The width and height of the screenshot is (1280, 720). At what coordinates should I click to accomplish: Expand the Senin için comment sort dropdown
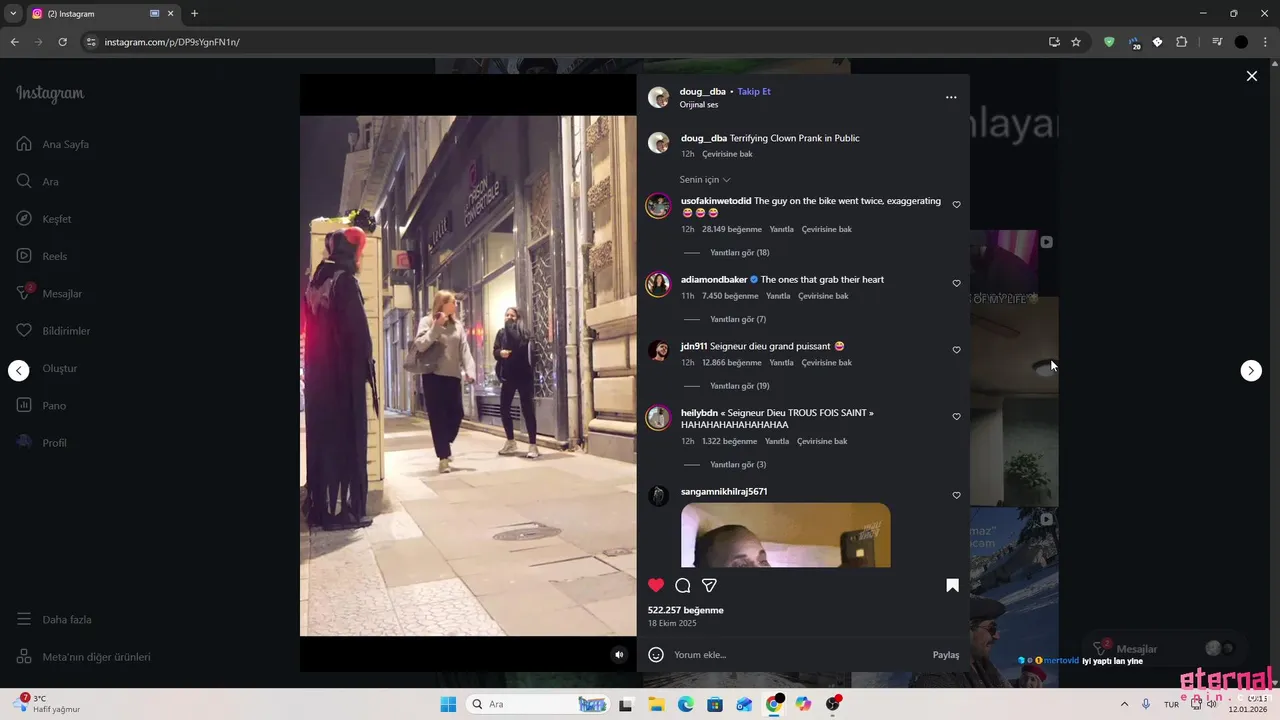tap(705, 180)
